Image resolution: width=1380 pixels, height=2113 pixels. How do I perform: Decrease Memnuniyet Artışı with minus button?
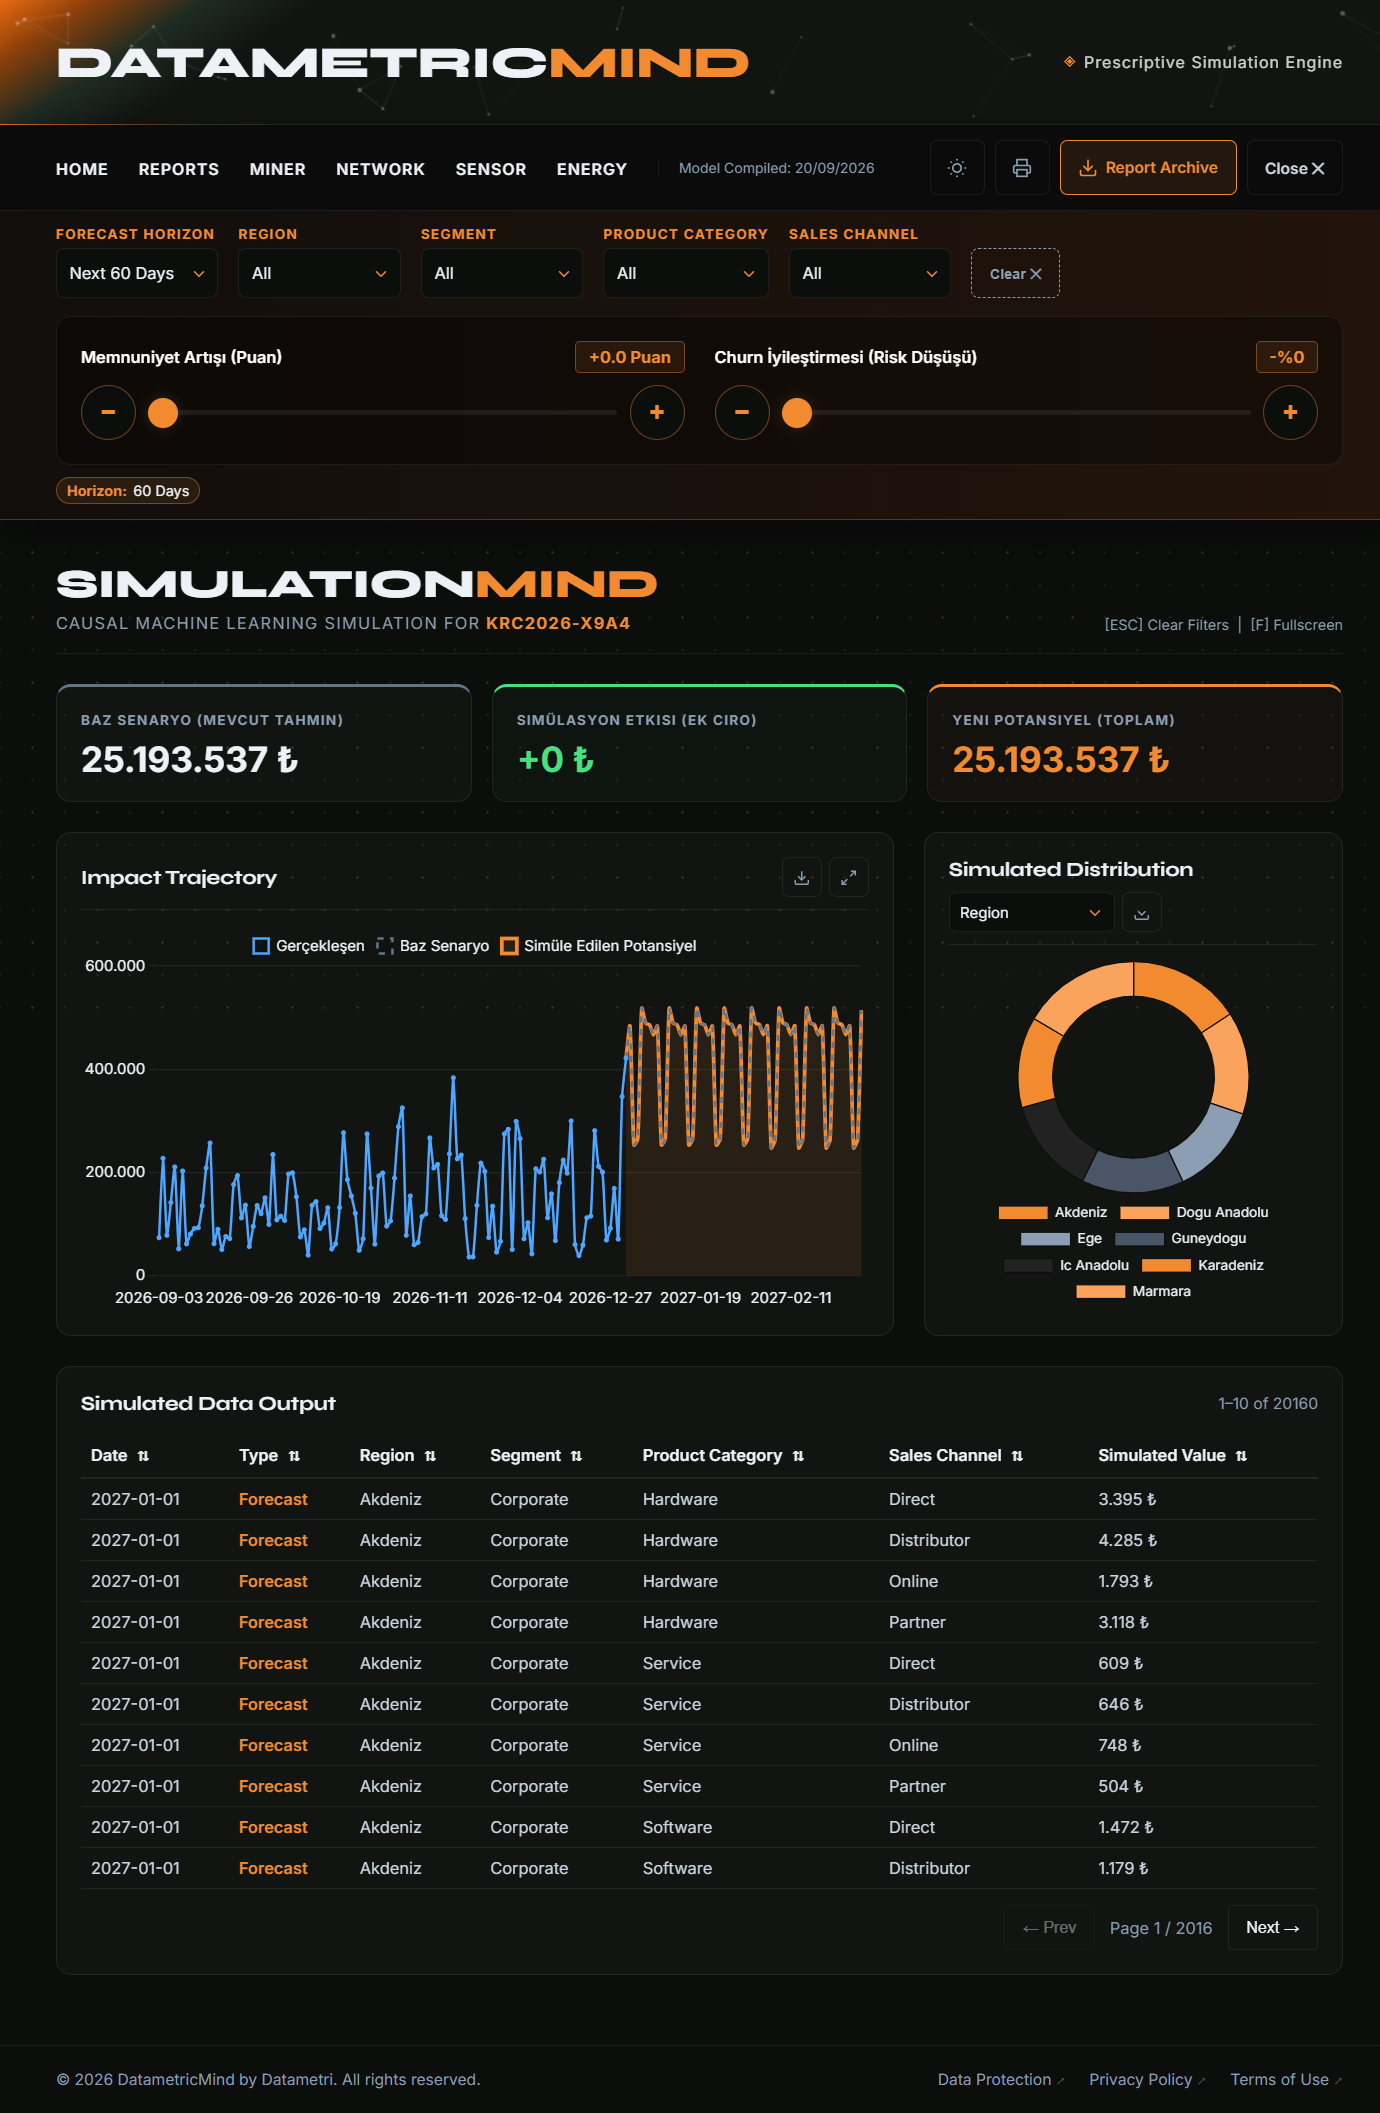coord(108,412)
